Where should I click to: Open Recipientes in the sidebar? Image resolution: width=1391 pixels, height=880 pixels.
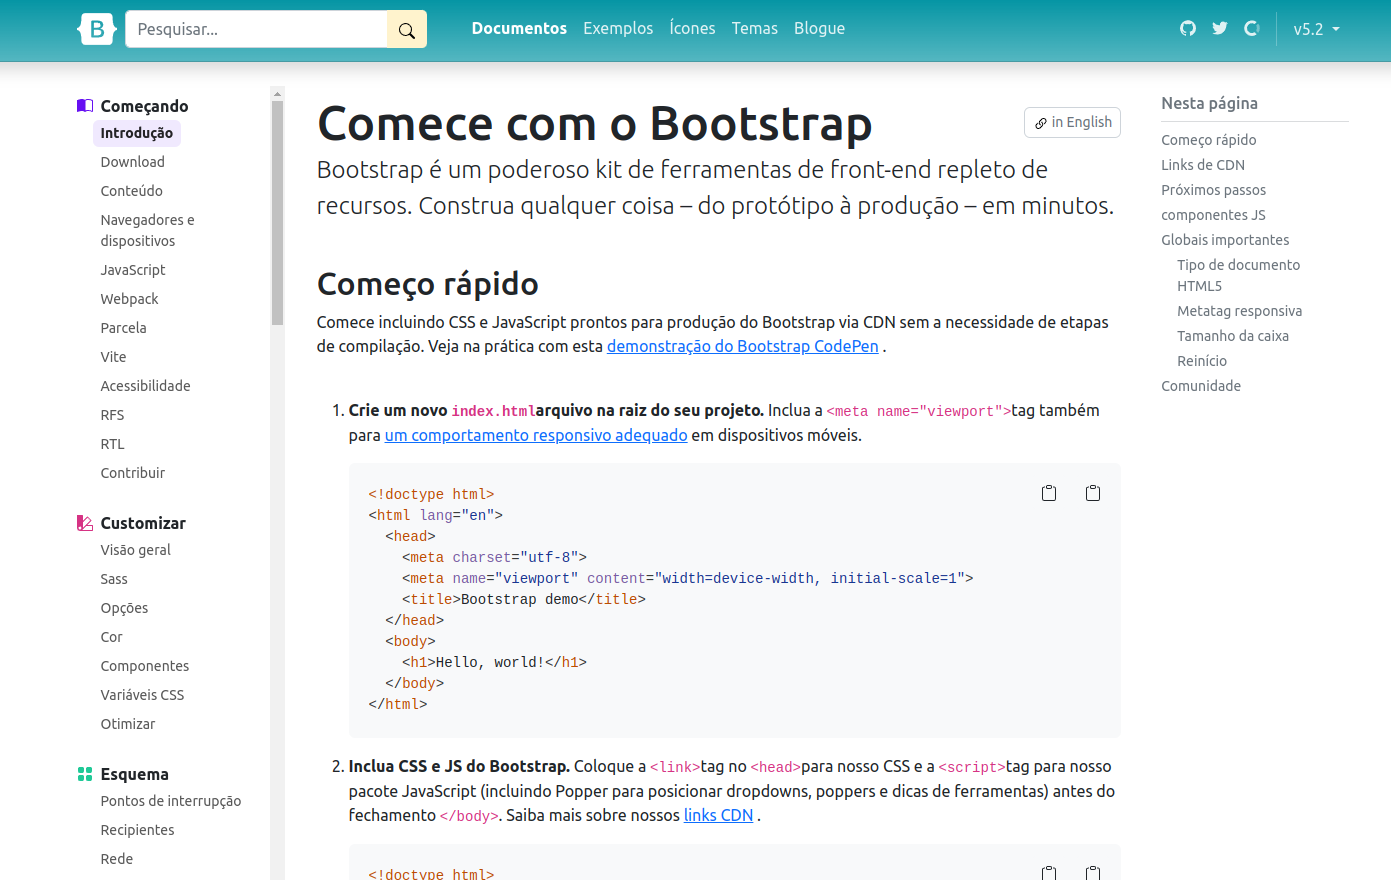click(x=137, y=830)
